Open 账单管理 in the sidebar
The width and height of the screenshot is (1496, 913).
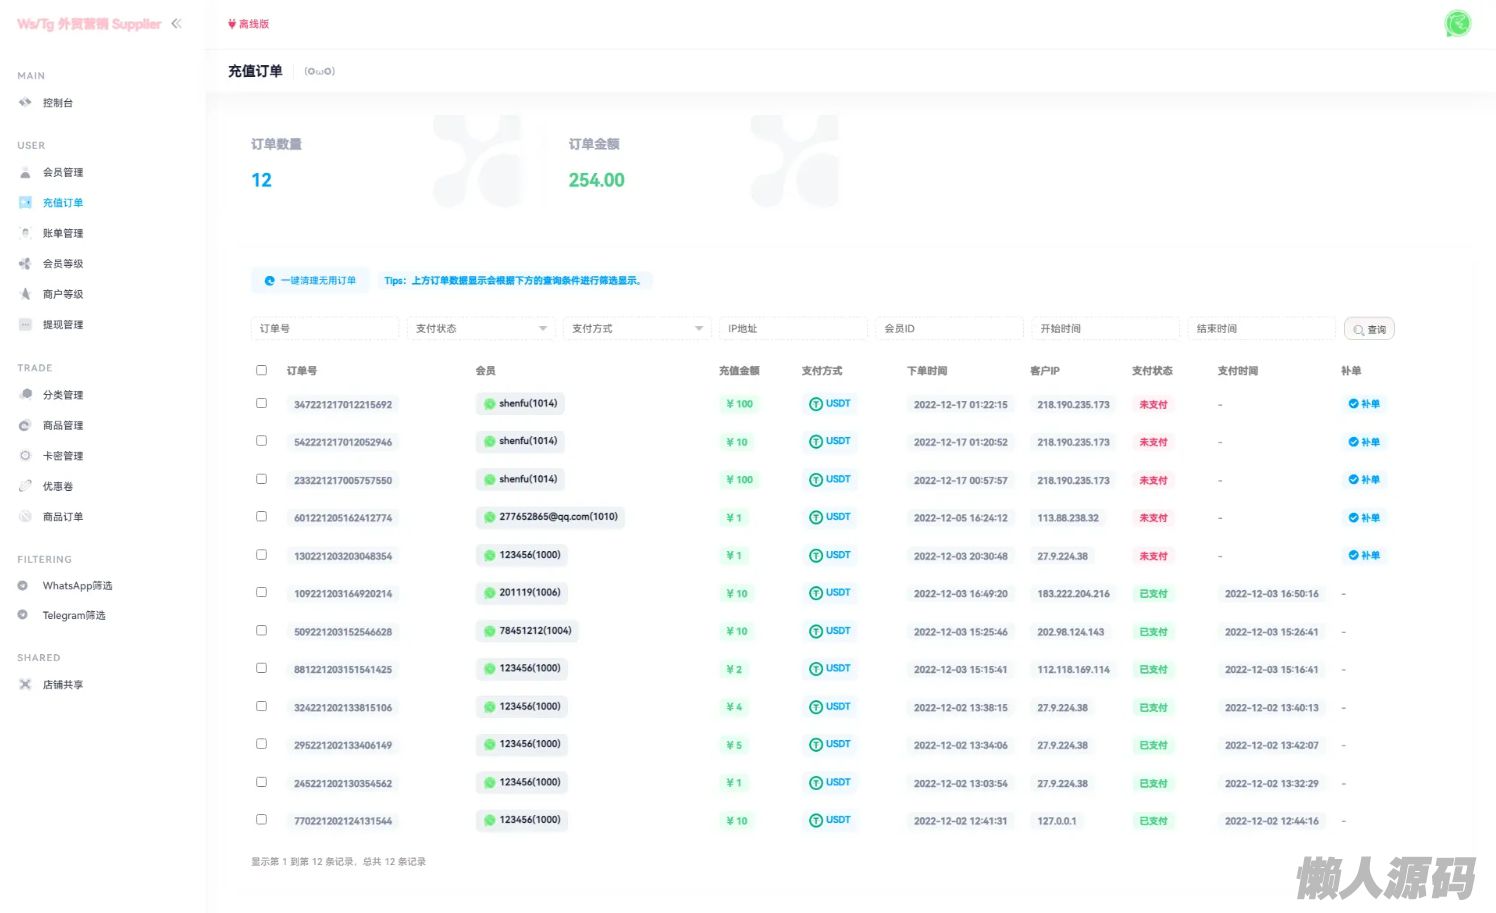coord(62,233)
